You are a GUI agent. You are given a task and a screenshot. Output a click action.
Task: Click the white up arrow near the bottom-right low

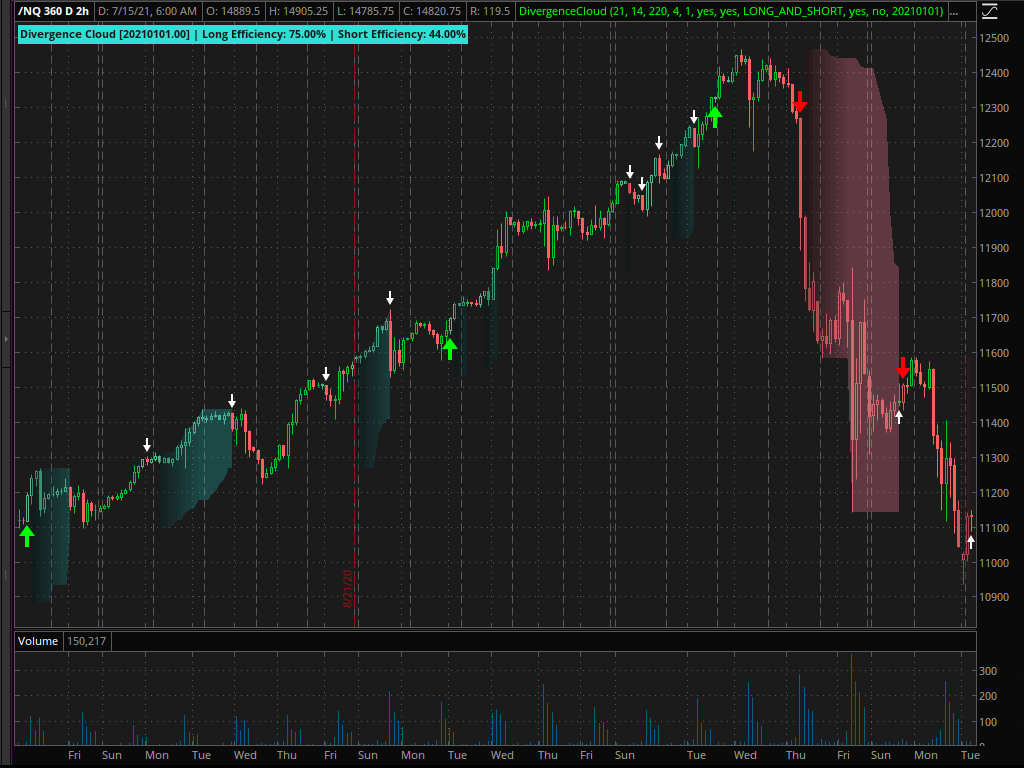(971, 543)
